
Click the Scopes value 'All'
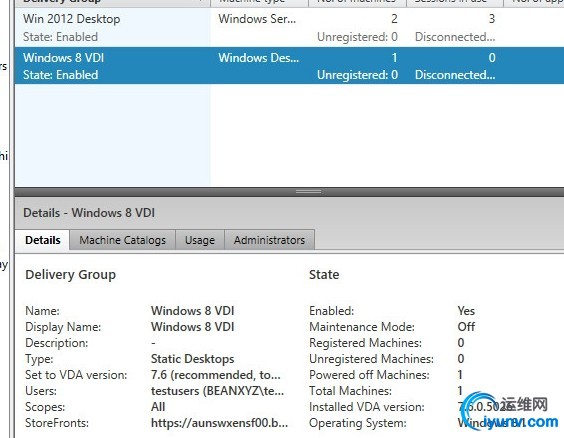pos(158,407)
